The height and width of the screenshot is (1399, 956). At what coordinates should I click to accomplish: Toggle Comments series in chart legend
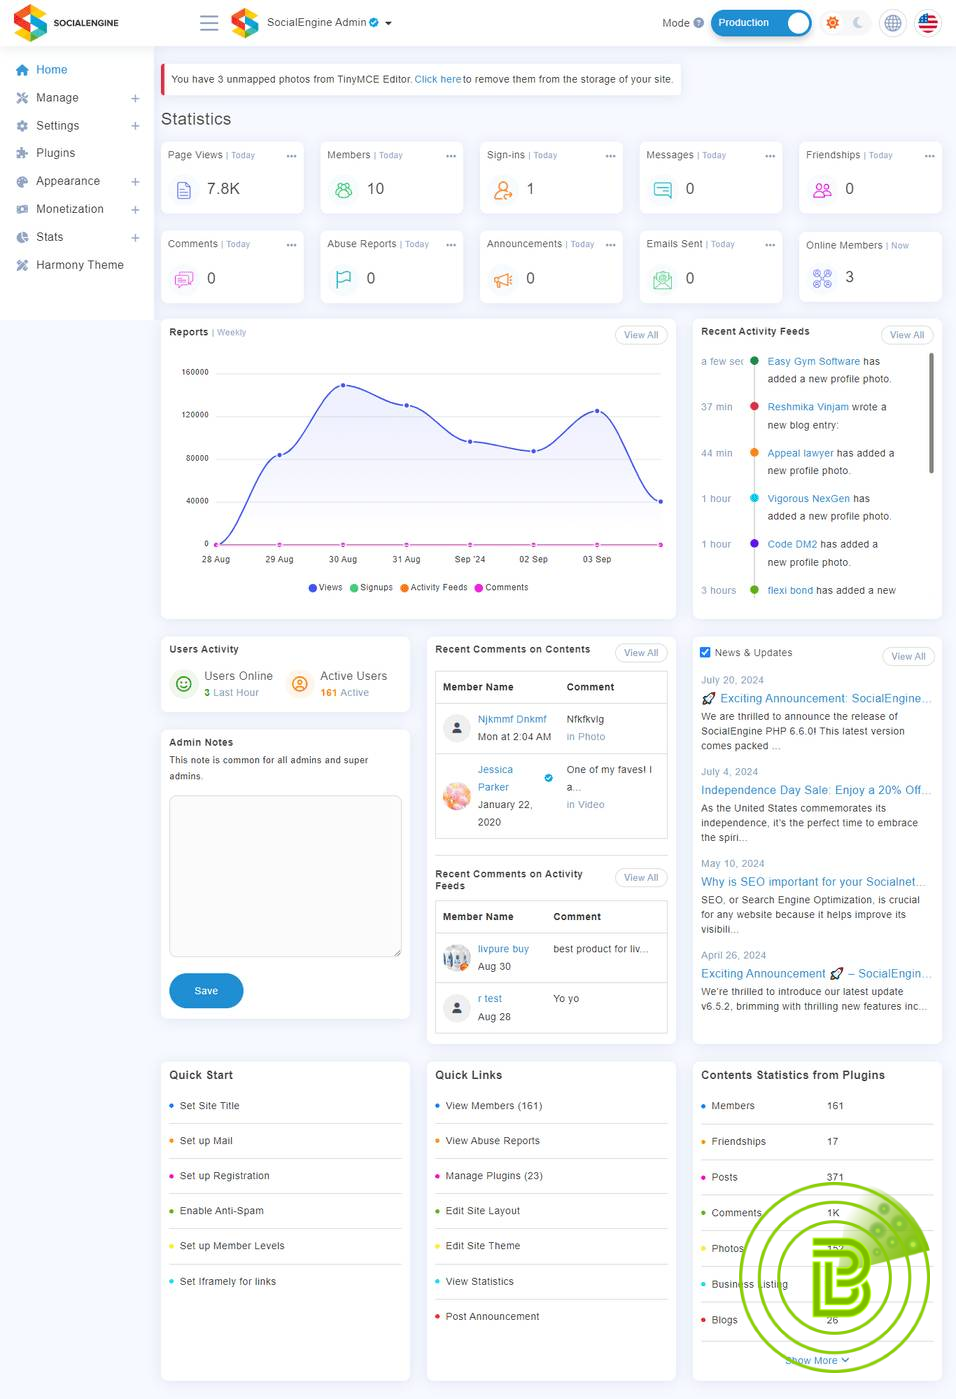point(501,588)
